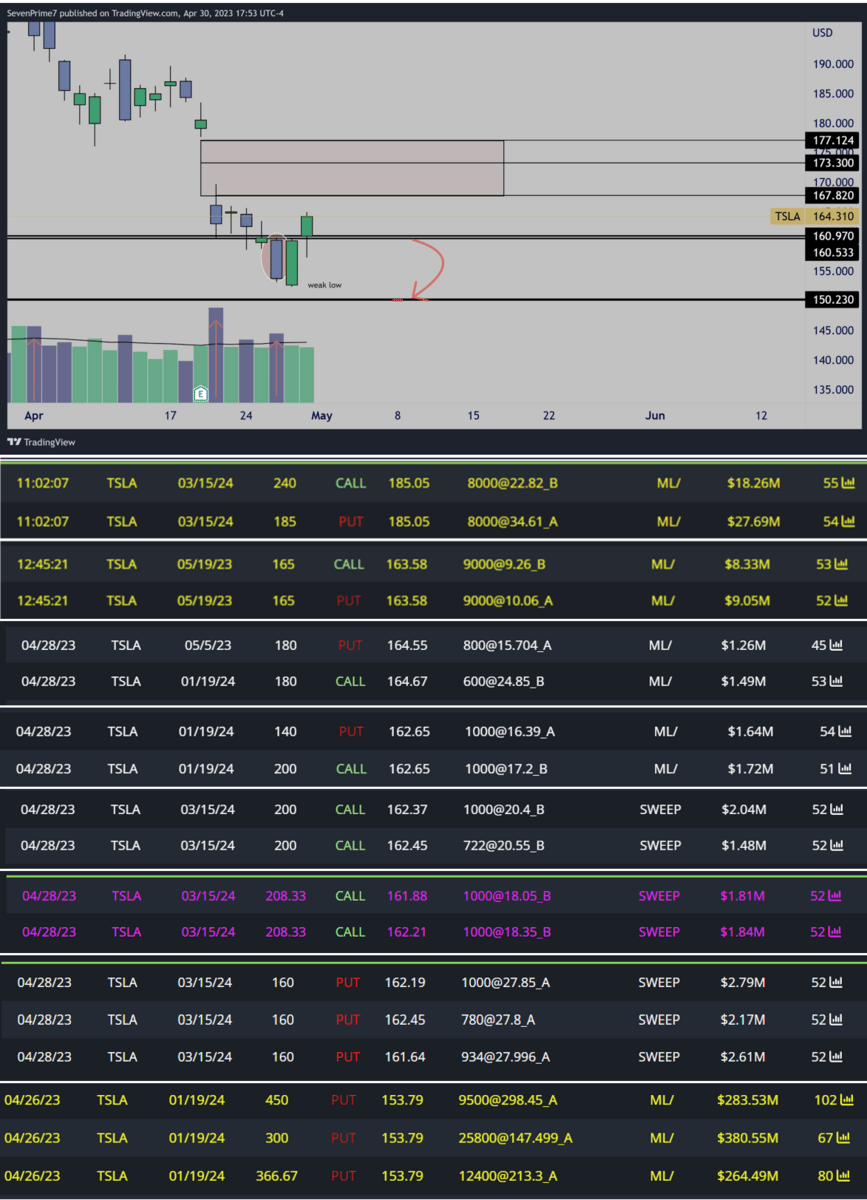Open chart icon in the $27.69M PUT row
Viewport: 867px width, 1200px height.
click(x=848, y=522)
